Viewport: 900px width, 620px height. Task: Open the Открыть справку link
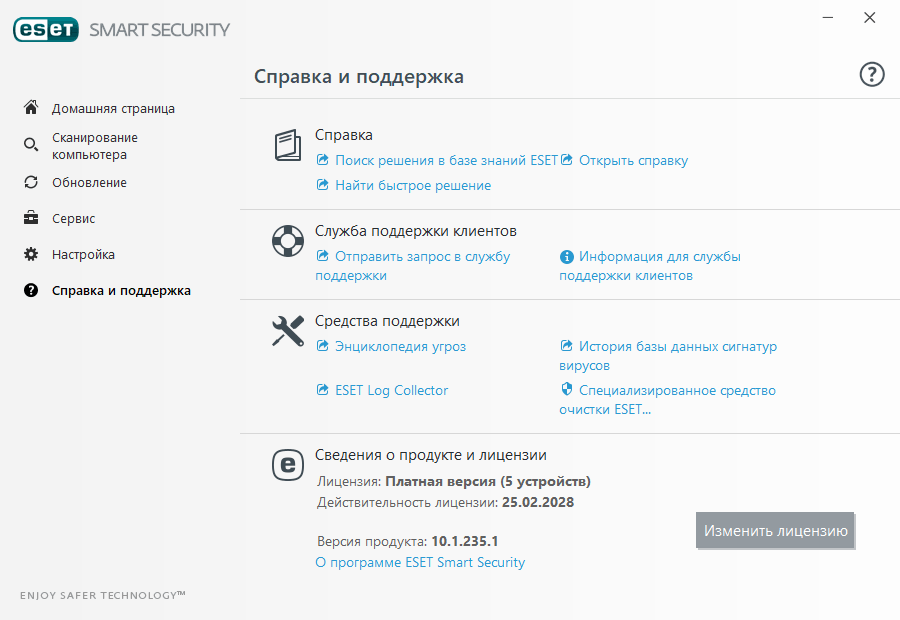click(x=633, y=160)
